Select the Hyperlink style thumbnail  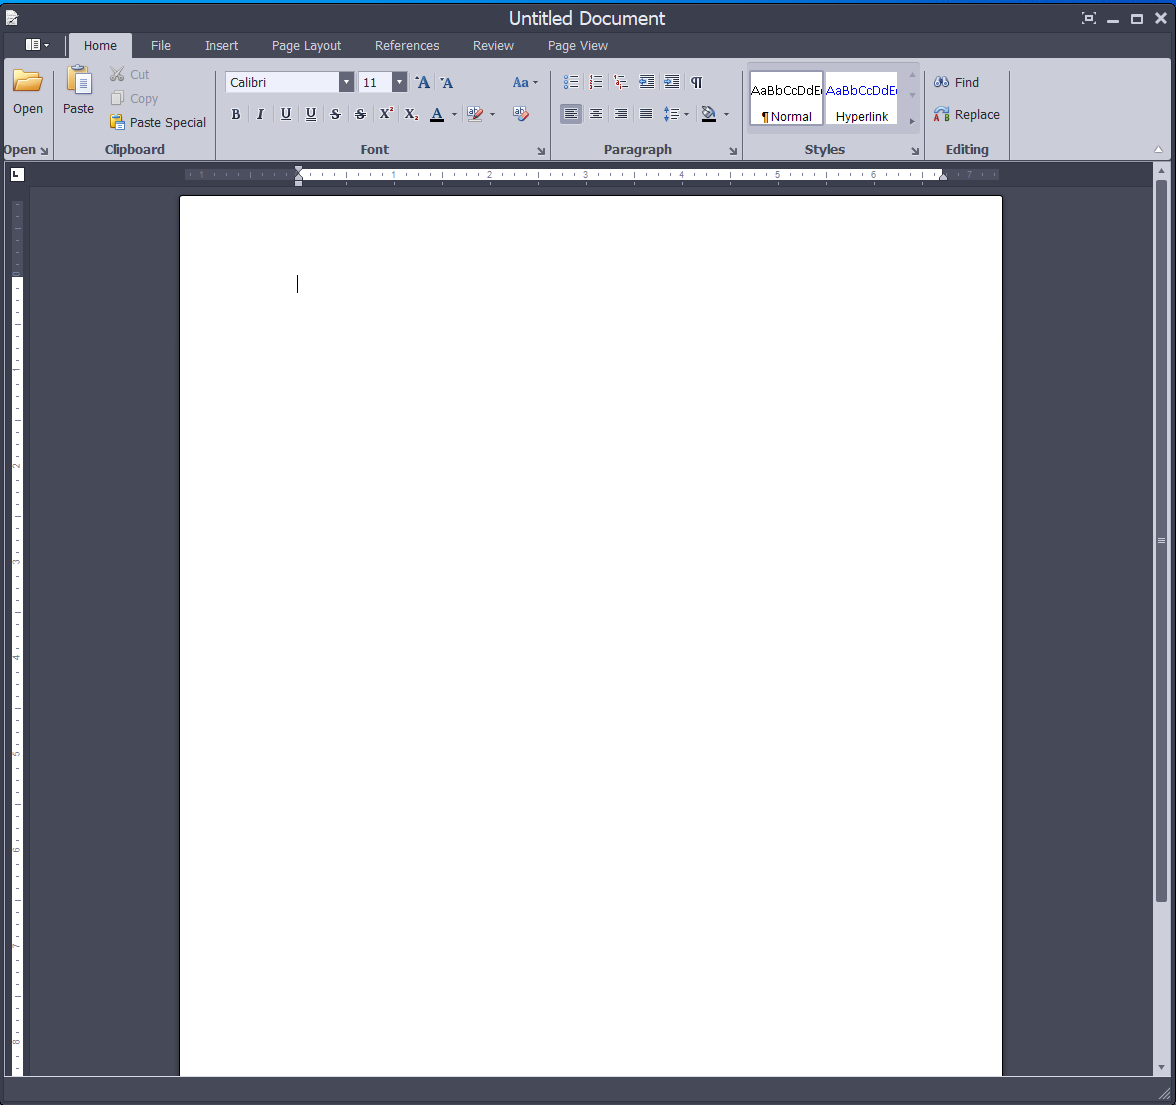pos(861,98)
